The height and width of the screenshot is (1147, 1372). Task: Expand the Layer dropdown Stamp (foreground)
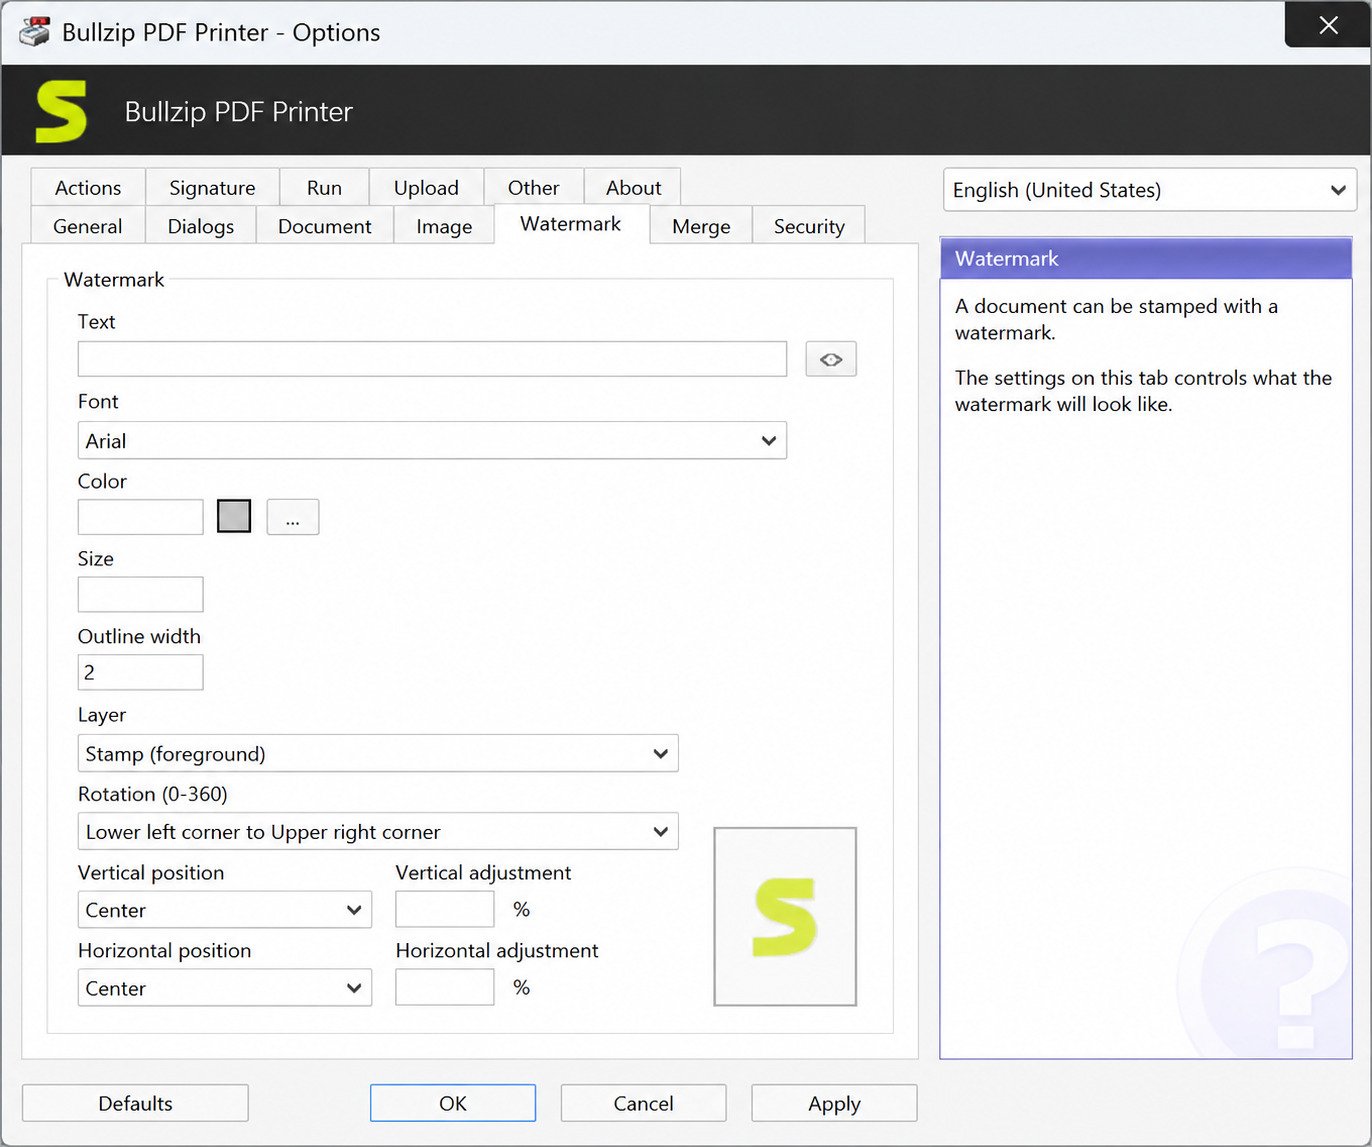[x=378, y=753]
